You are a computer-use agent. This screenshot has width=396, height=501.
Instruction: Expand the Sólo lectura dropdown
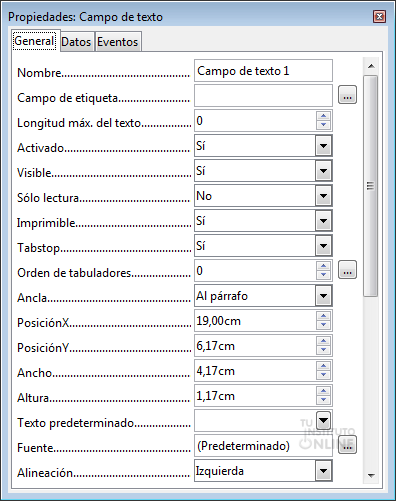tap(323, 196)
